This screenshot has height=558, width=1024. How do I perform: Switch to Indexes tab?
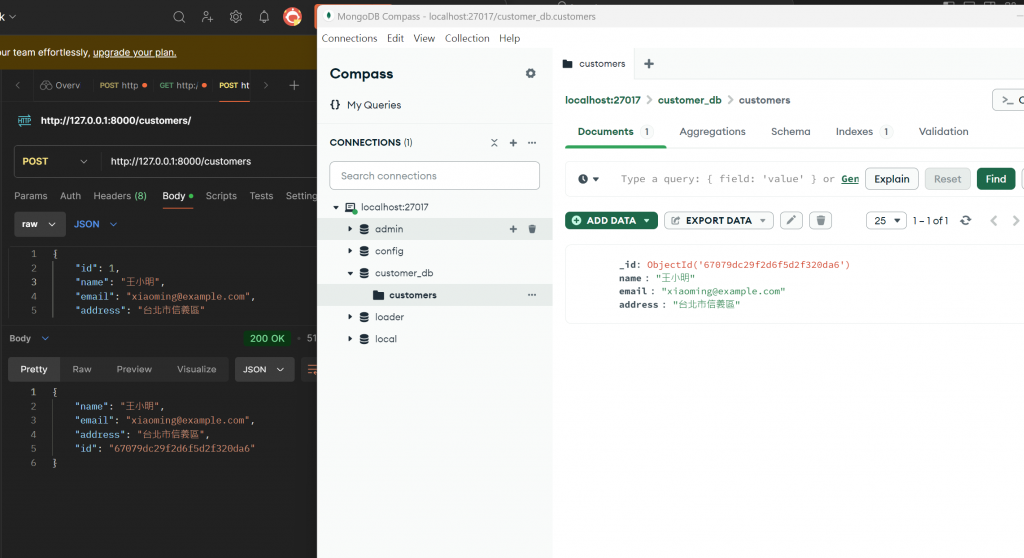pos(863,131)
